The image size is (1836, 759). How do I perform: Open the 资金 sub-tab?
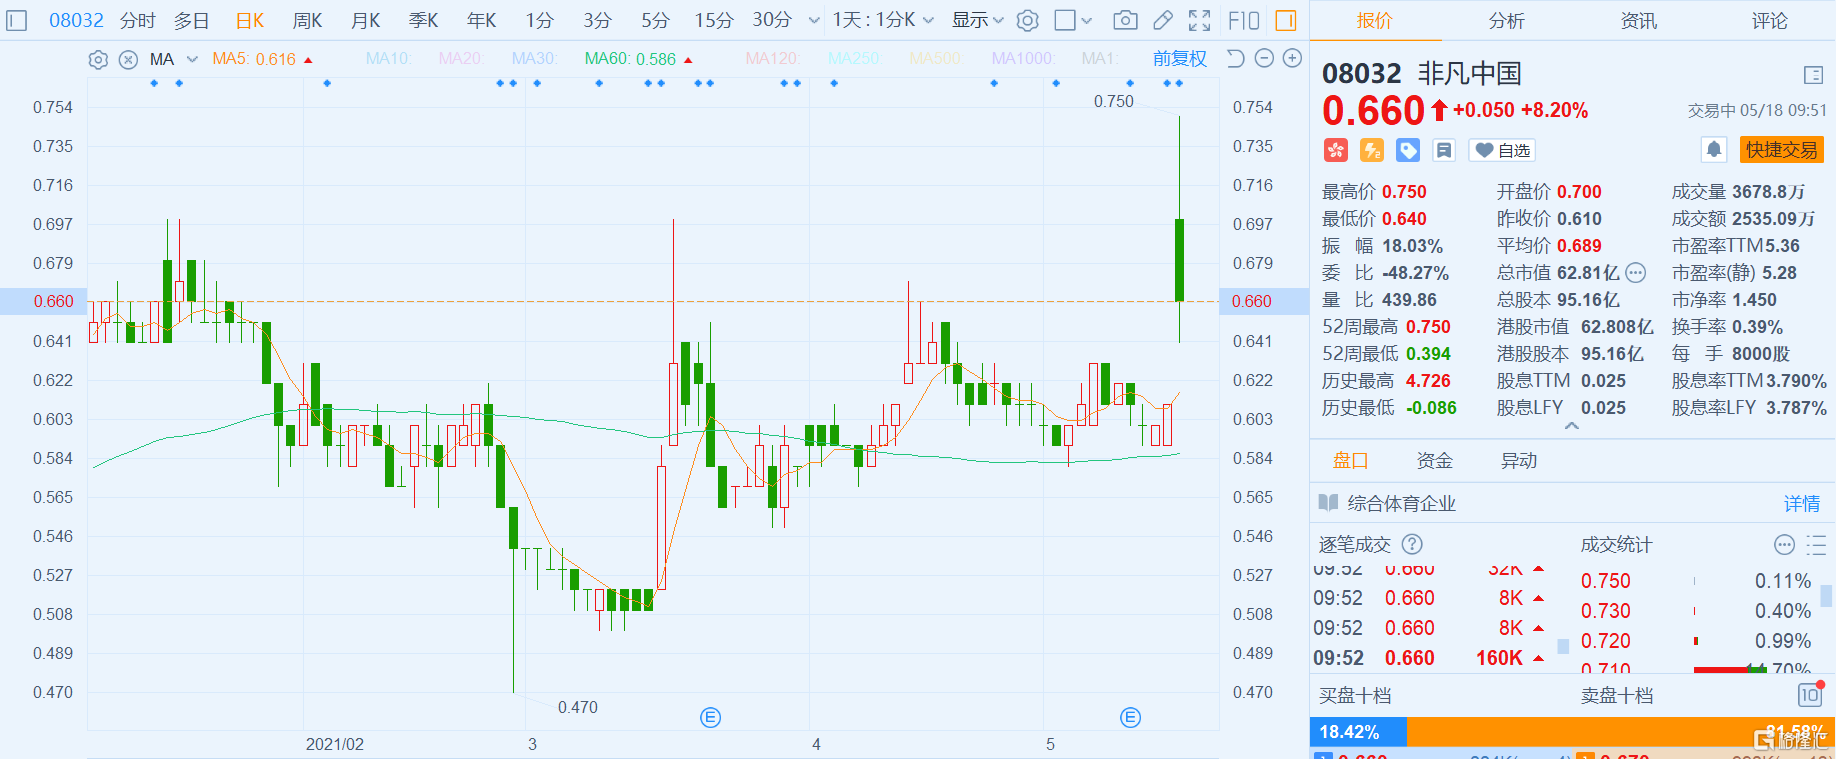click(1435, 460)
